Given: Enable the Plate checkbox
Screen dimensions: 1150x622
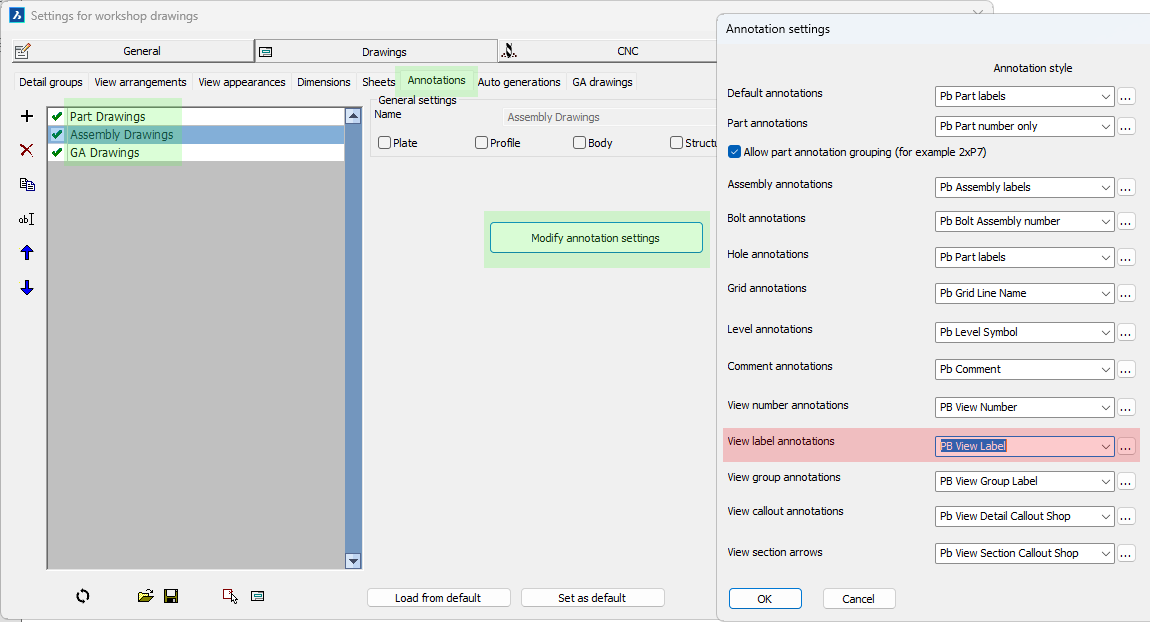Looking at the screenshot, I should coord(385,143).
